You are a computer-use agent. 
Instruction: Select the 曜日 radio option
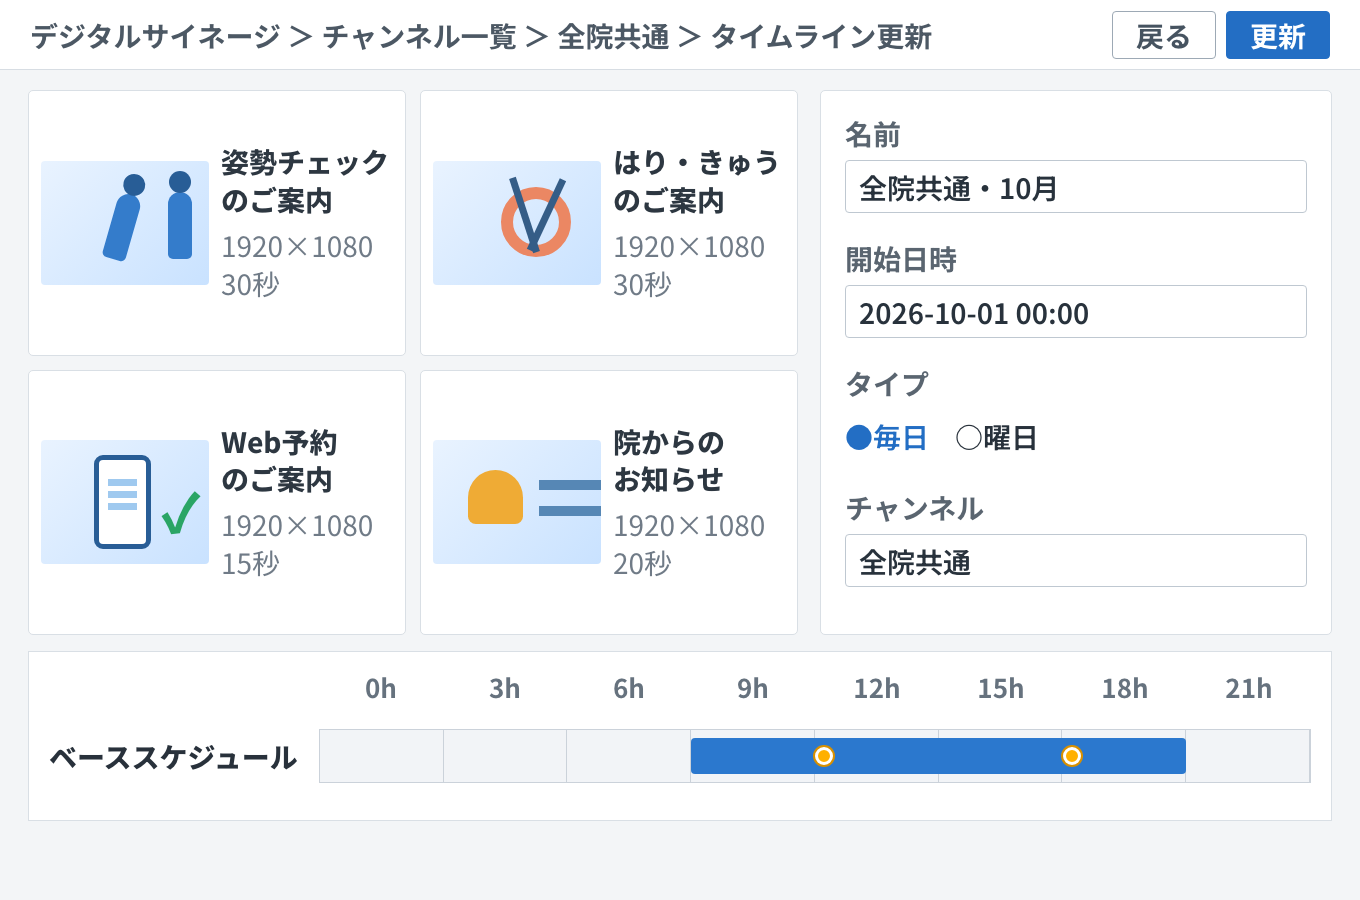[x=997, y=438]
